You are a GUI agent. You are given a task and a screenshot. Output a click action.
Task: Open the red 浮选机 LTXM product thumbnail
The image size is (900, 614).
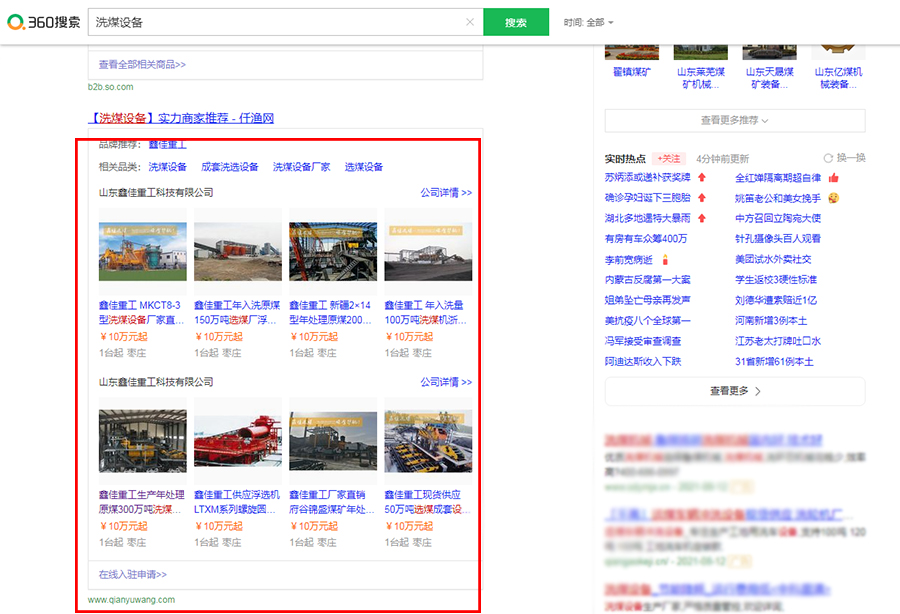[x=238, y=441]
